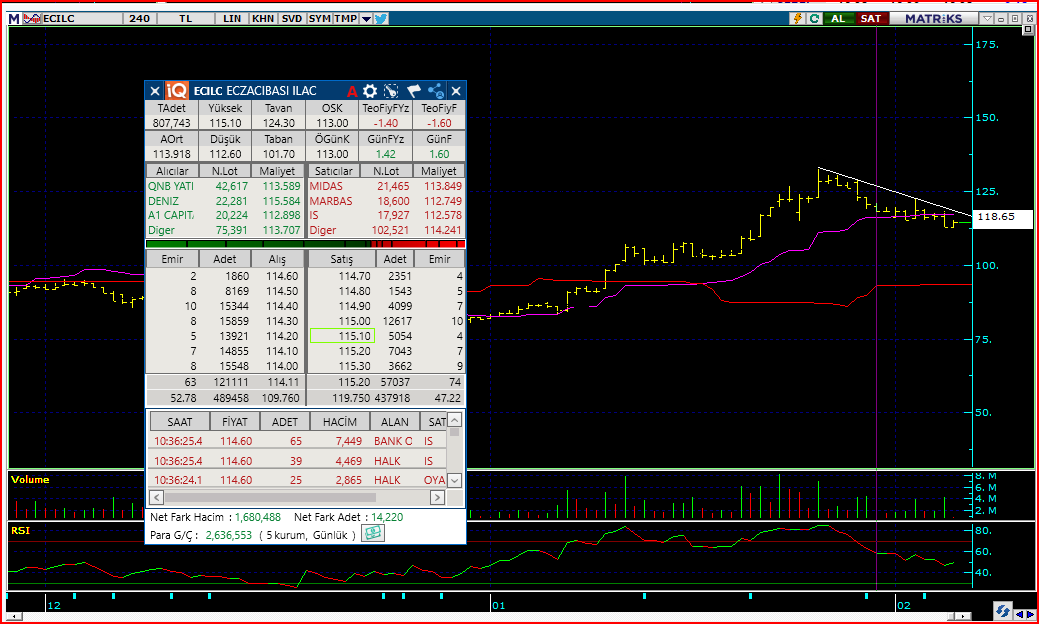Click the HACİM column header

point(340,421)
